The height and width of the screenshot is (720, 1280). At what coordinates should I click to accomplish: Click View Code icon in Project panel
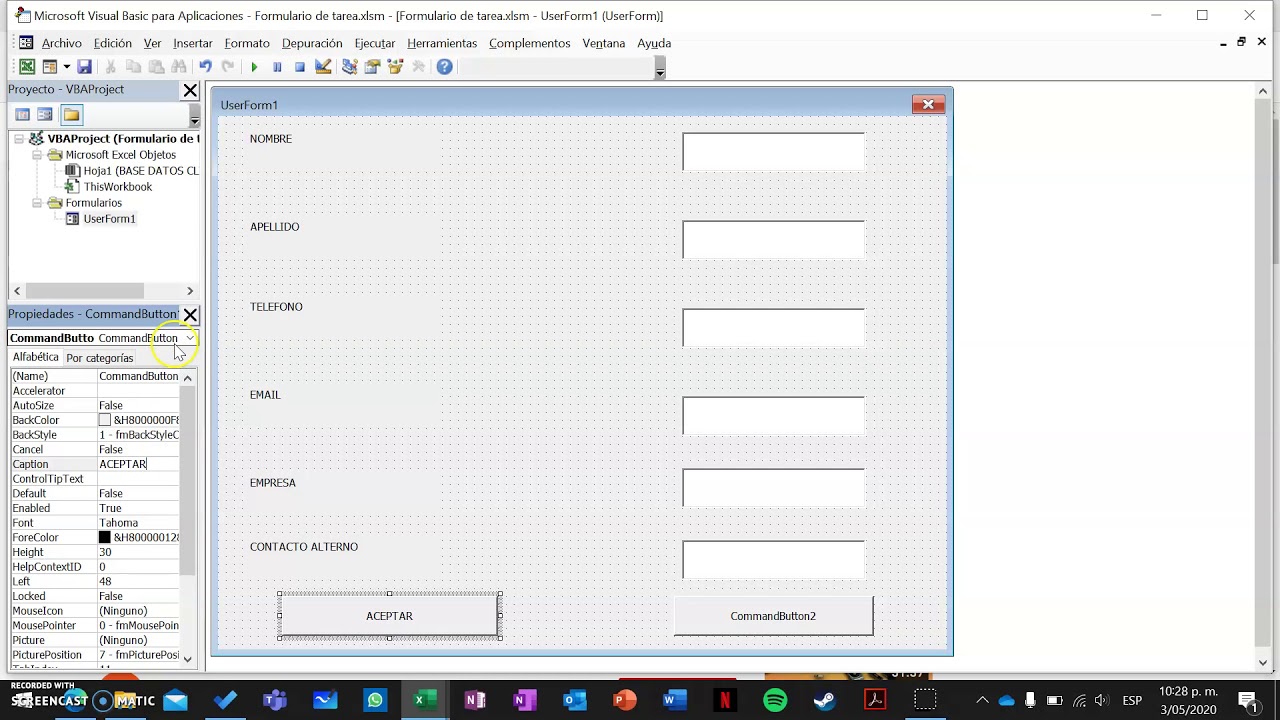click(x=22, y=114)
